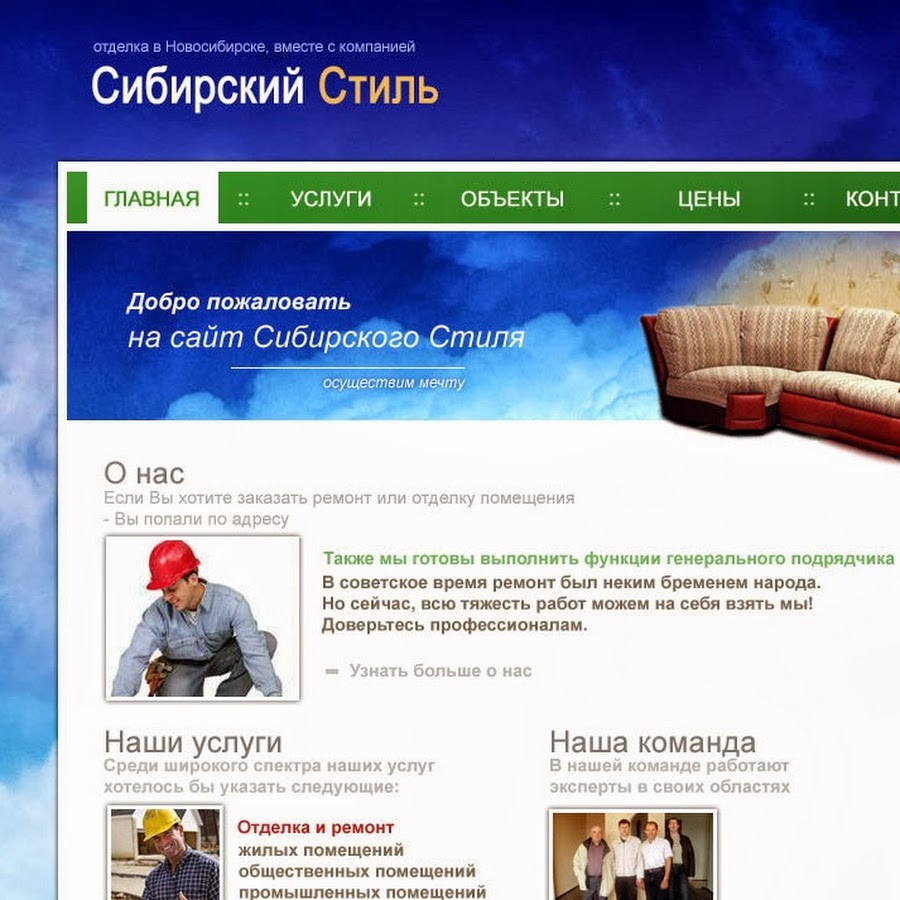Click the Добро пожаловать banner heading

pyautogui.click(x=239, y=302)
